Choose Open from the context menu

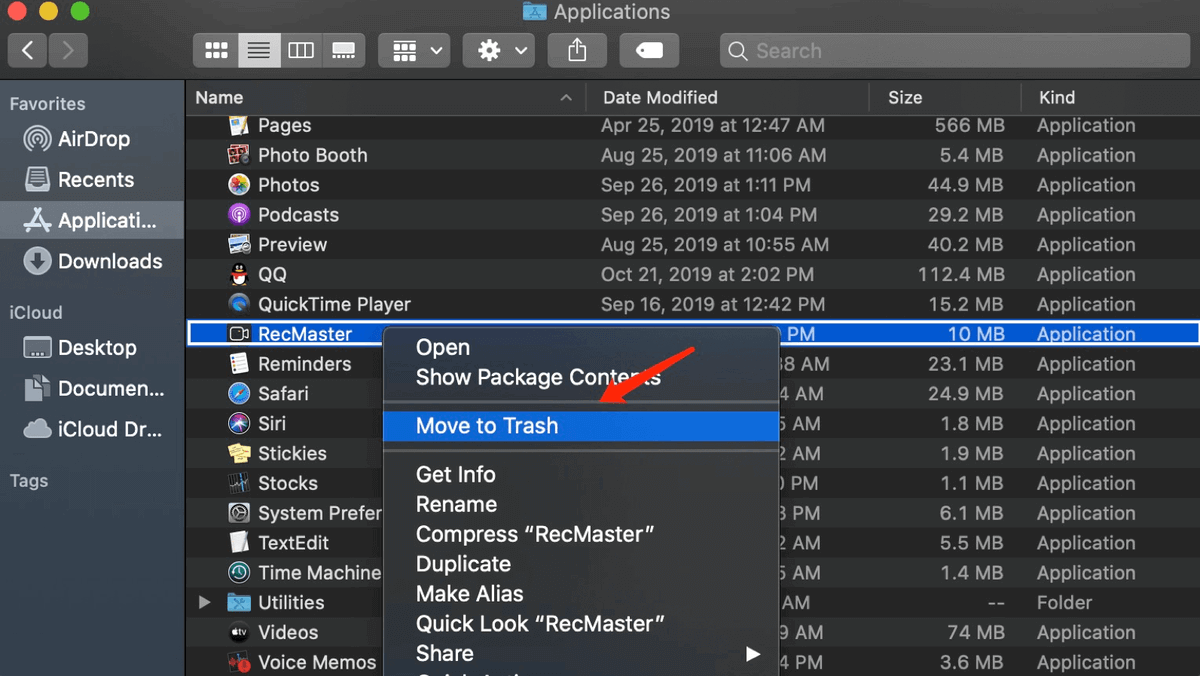pos(581,347)
